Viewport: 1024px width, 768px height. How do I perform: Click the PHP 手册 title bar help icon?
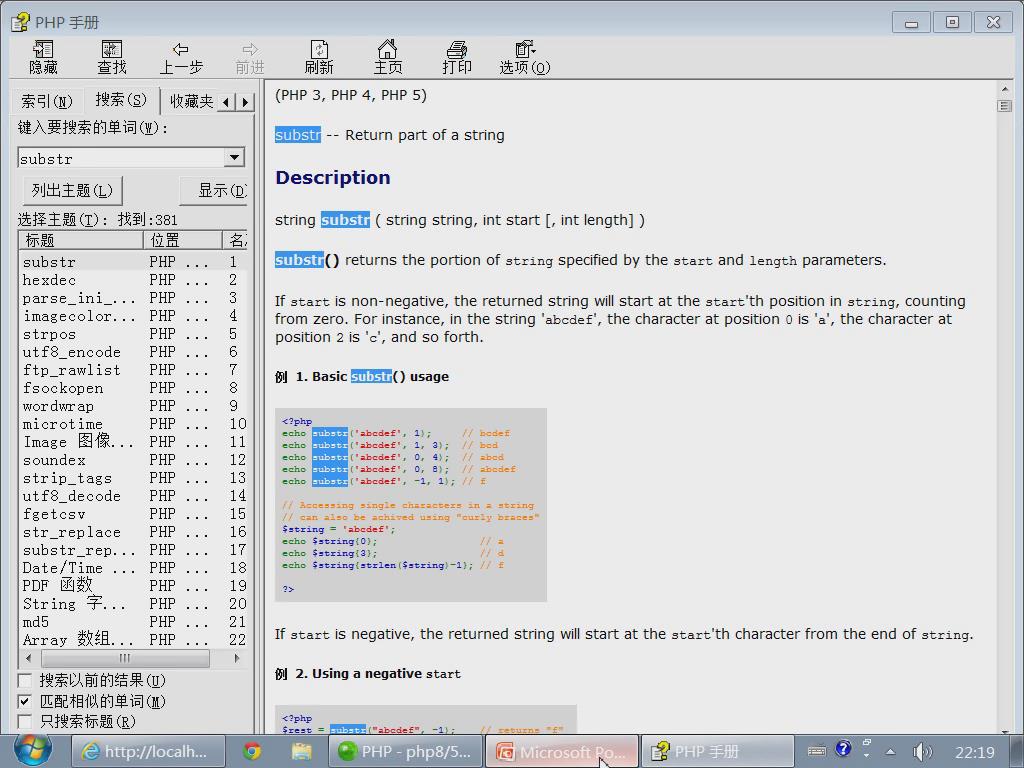[x=20, y=22]
